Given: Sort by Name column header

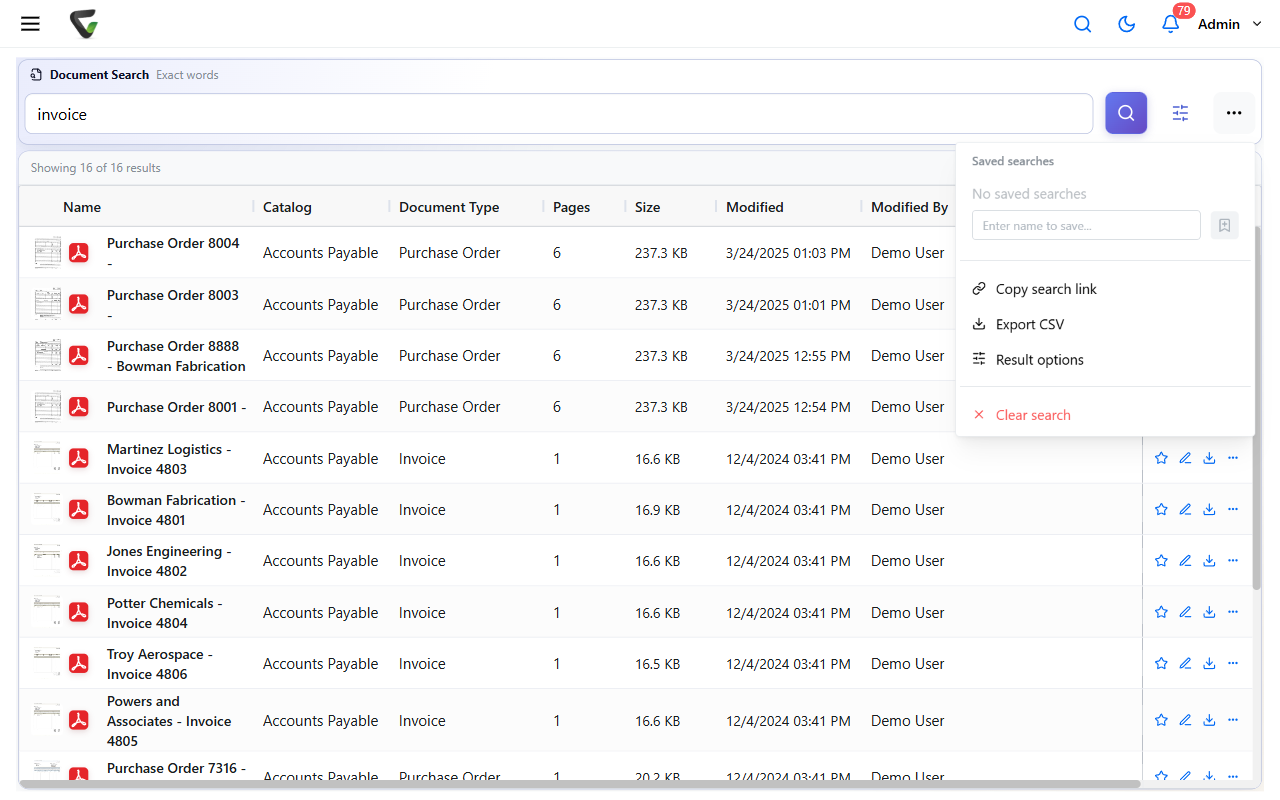Looking at the screenshot, I should pyautogui.click(x=82, y=207).
